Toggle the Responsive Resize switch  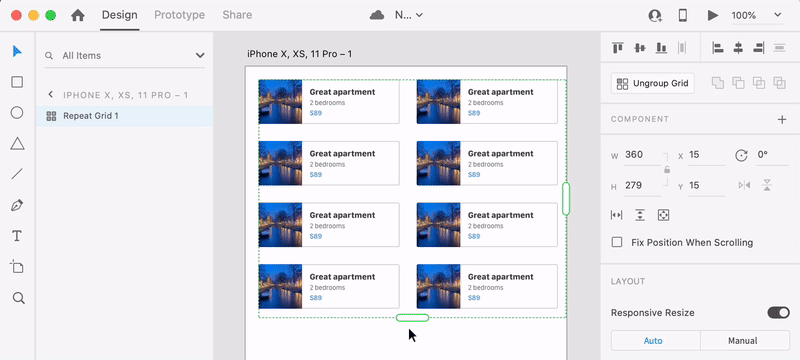click(x=779, y=313)
